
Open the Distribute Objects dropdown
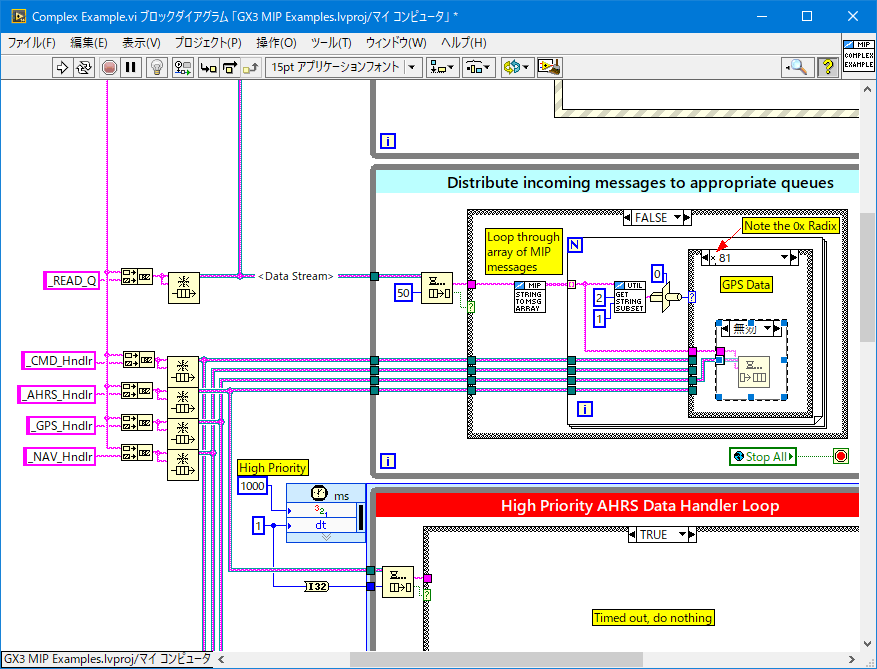[478, 68]
